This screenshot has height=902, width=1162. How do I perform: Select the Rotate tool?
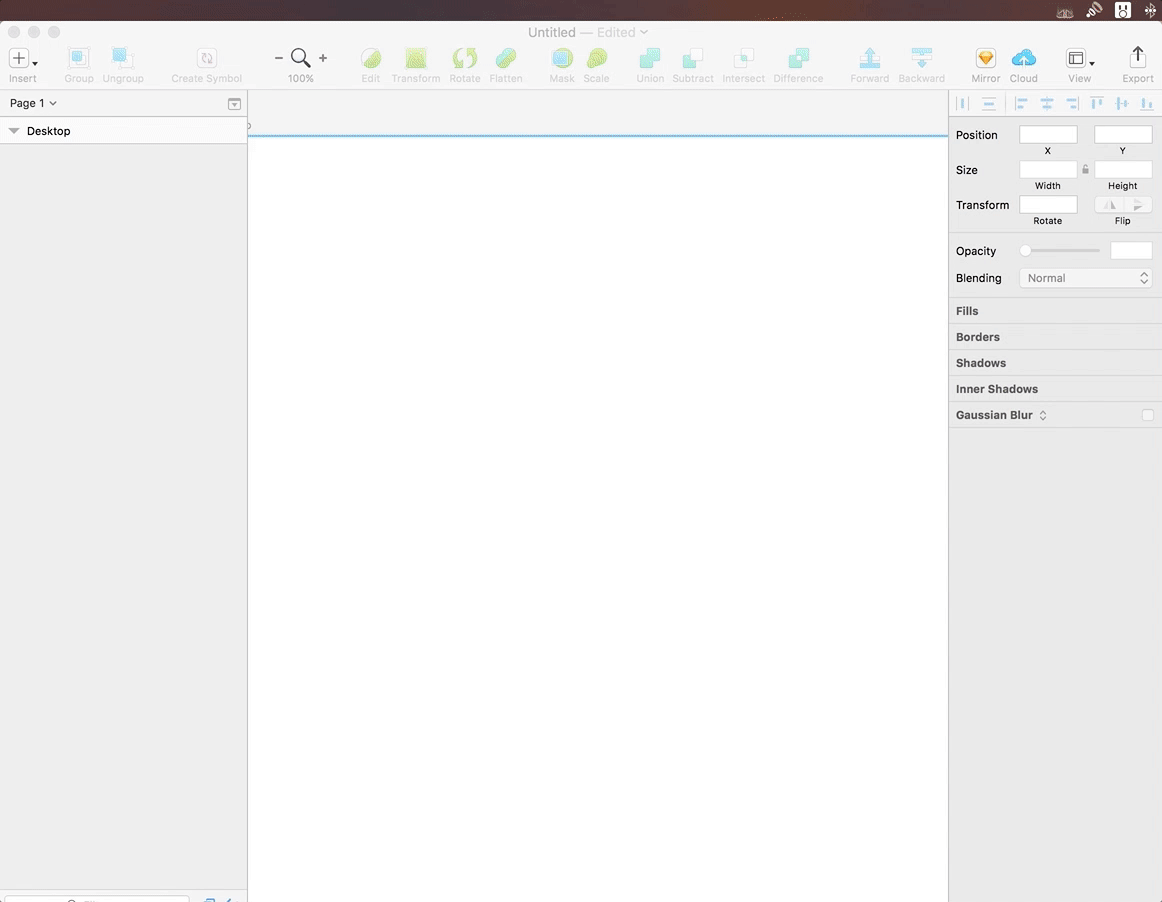point(465,58)
